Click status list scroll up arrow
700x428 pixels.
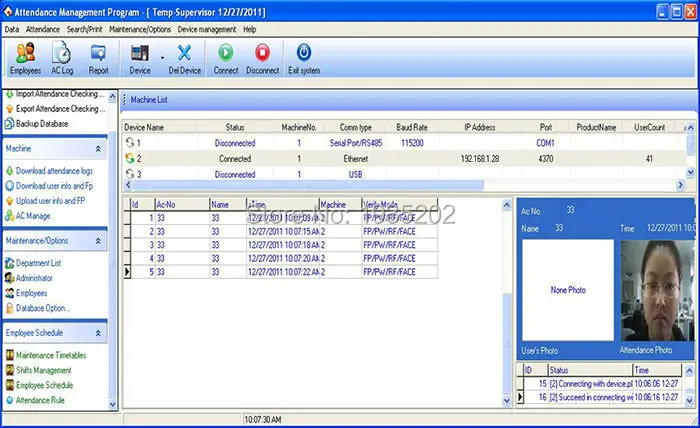point(689,370)
